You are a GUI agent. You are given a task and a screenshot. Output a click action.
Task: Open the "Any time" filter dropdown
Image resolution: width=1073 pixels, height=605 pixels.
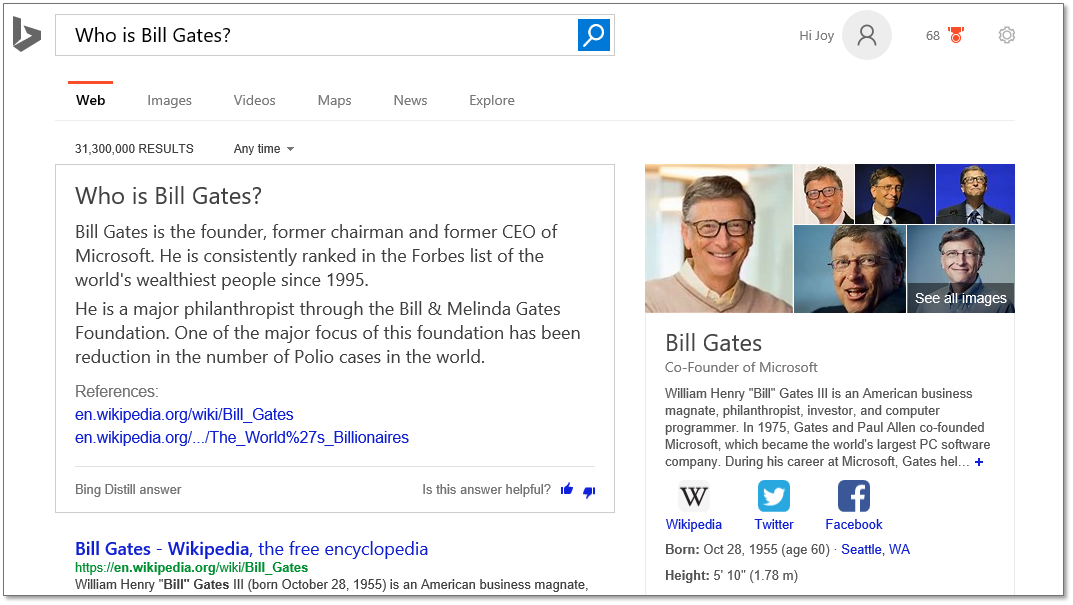click(x=263, y=148)
